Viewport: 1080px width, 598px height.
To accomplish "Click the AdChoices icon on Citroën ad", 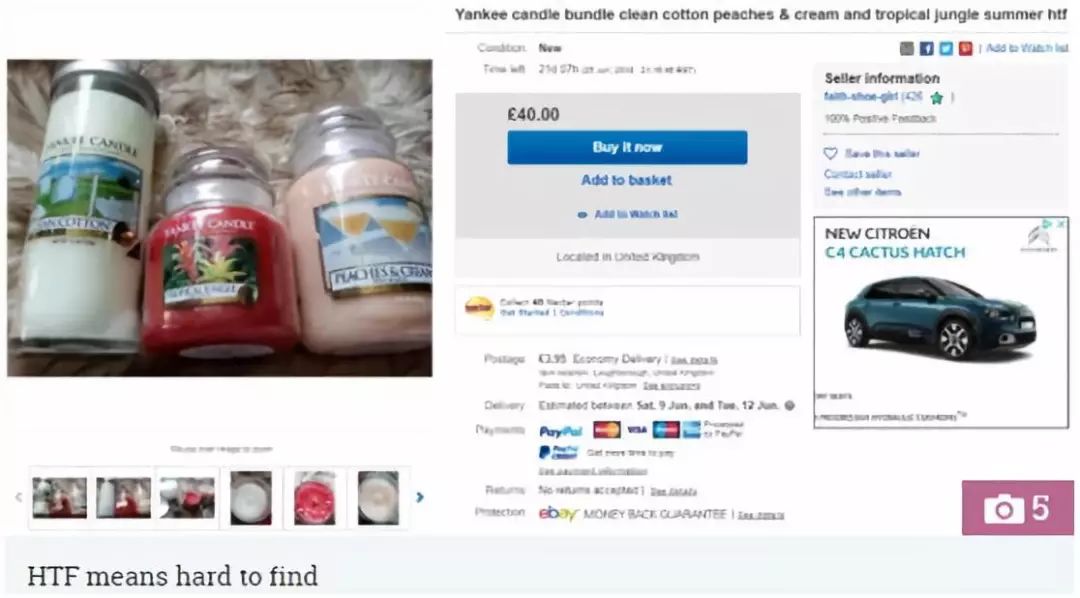I will (x=1047, y=224).
